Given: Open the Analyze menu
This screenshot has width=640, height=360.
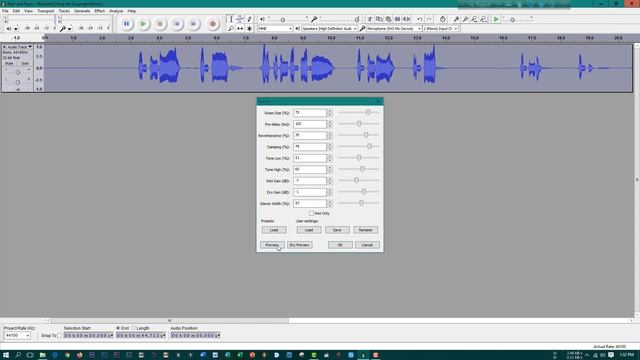Looking at the screenshot, I should click(116, 11).
